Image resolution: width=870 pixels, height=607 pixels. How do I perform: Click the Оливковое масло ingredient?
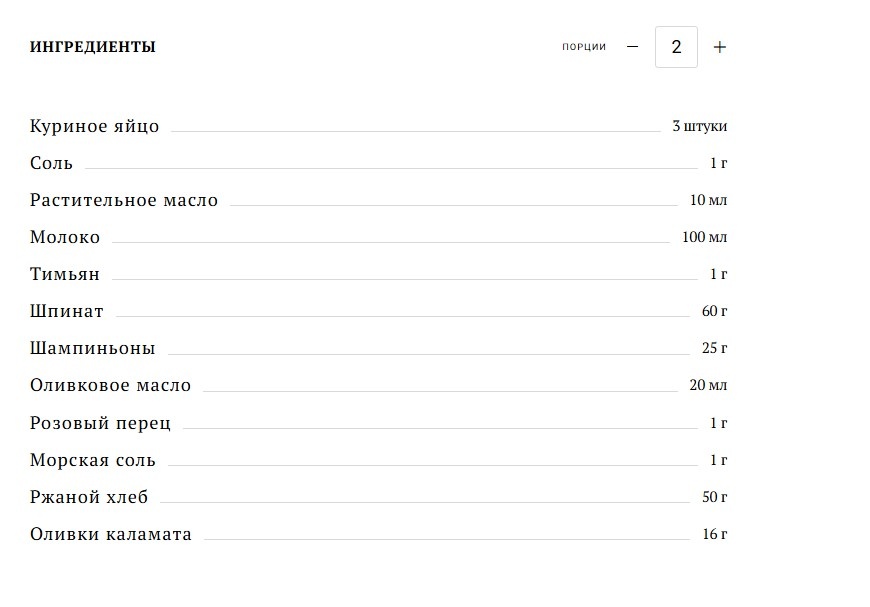pyautogui.click(x=111, y=386)
